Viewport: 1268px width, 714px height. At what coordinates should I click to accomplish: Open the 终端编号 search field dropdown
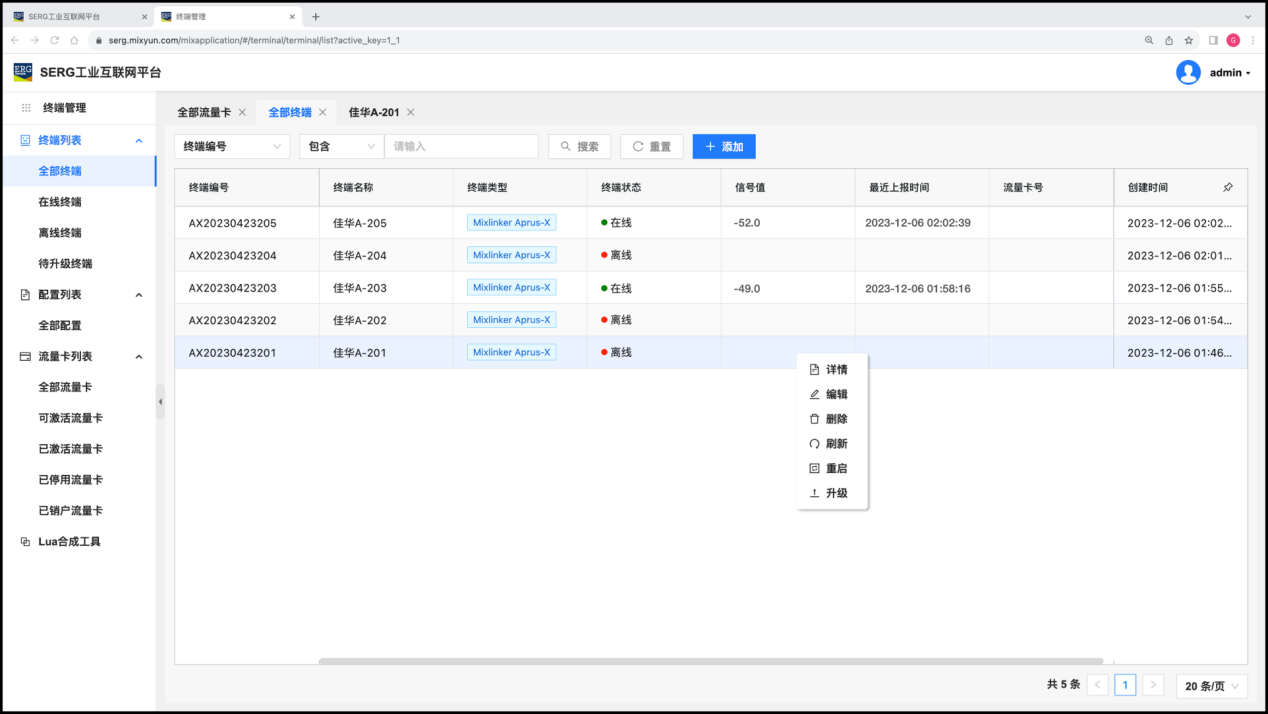click(x=232, y=147)
